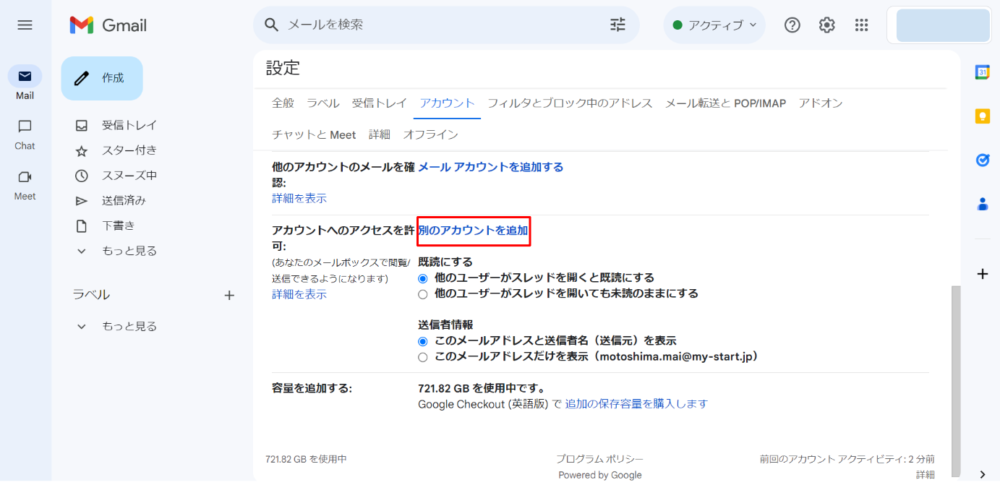Switch to the ラベル settings tab
This screenshot has height=485, width=1000.
[x=323, y=103]
